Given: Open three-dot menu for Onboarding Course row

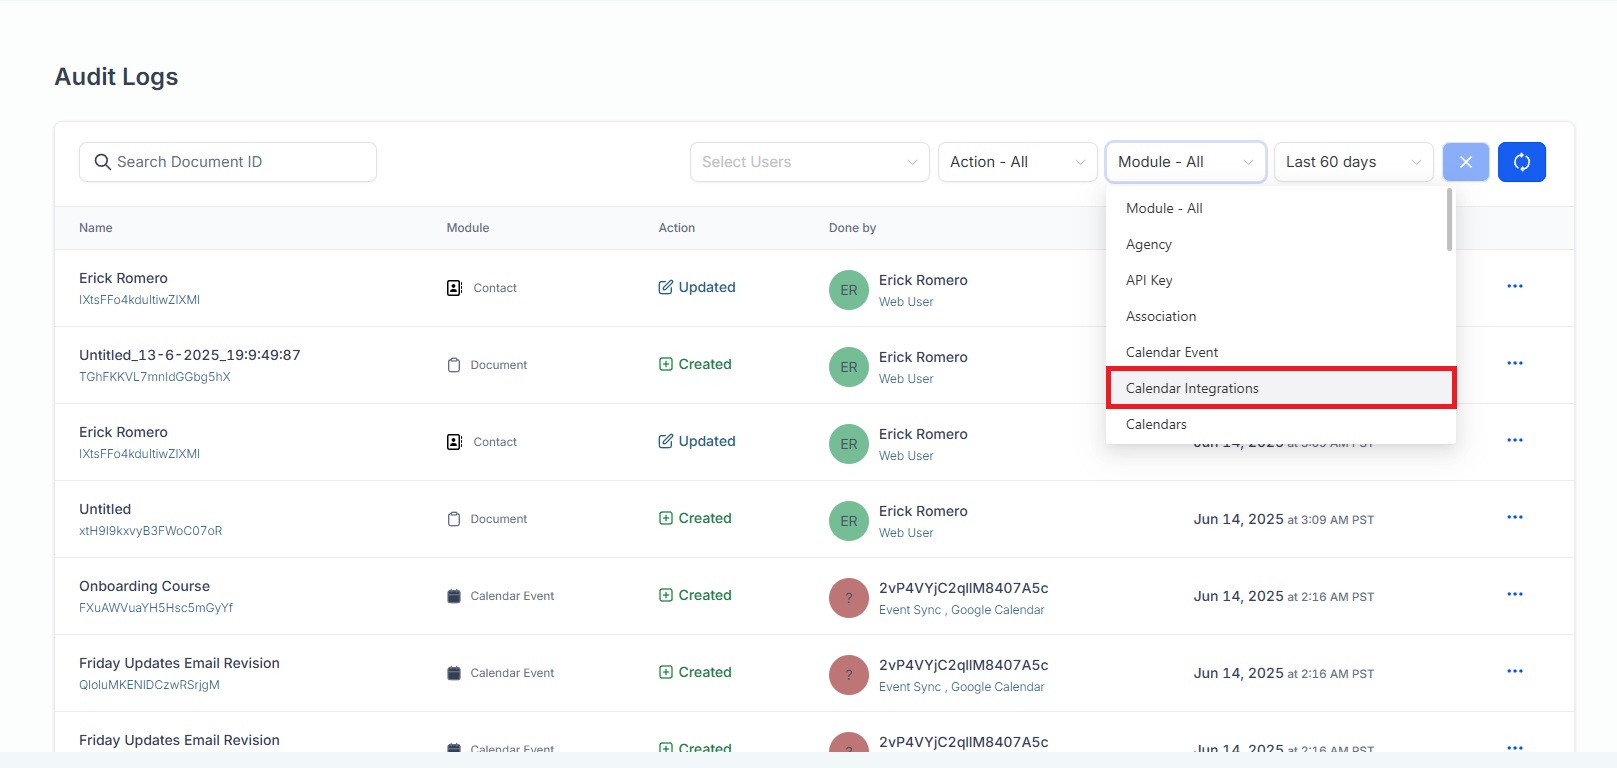Looking at the screenshot, I should pyautogui.click(x=1514, y=594).
